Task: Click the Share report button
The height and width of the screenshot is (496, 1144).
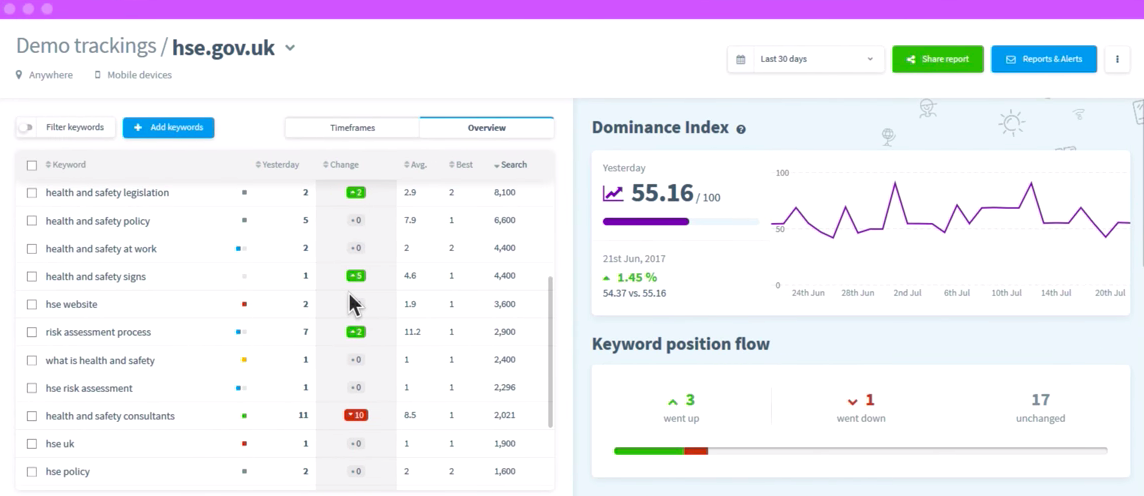Action: tap(938, 59)
